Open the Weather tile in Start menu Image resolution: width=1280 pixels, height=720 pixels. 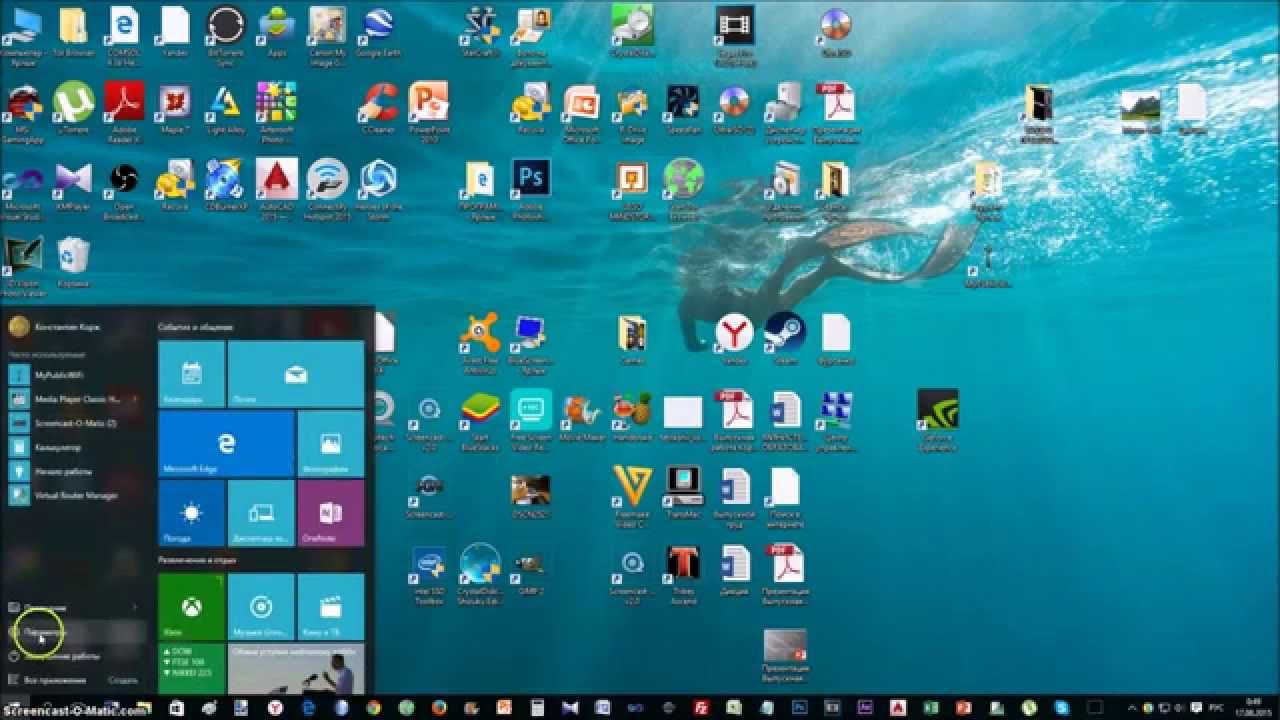click(191, 514)
